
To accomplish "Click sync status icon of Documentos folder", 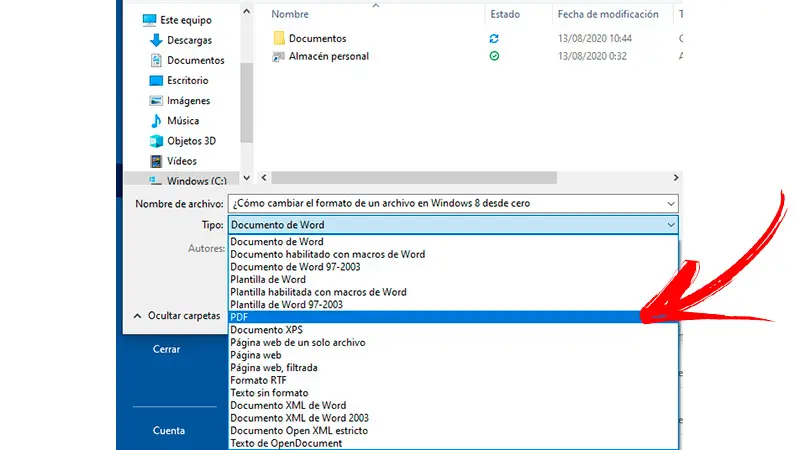I will tap(494, 38).
